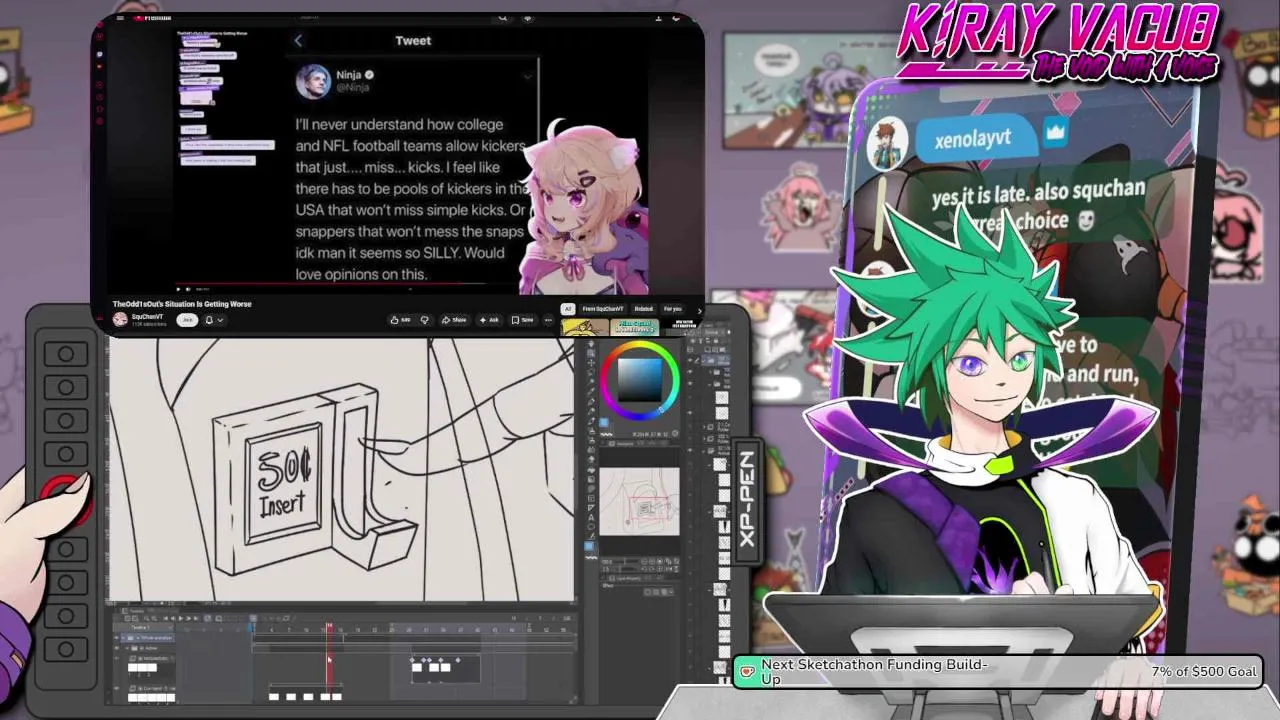1280x720 pixels.
Task: Click the red playhead marker on timeline ruler
Action: (x=329, y=626)
